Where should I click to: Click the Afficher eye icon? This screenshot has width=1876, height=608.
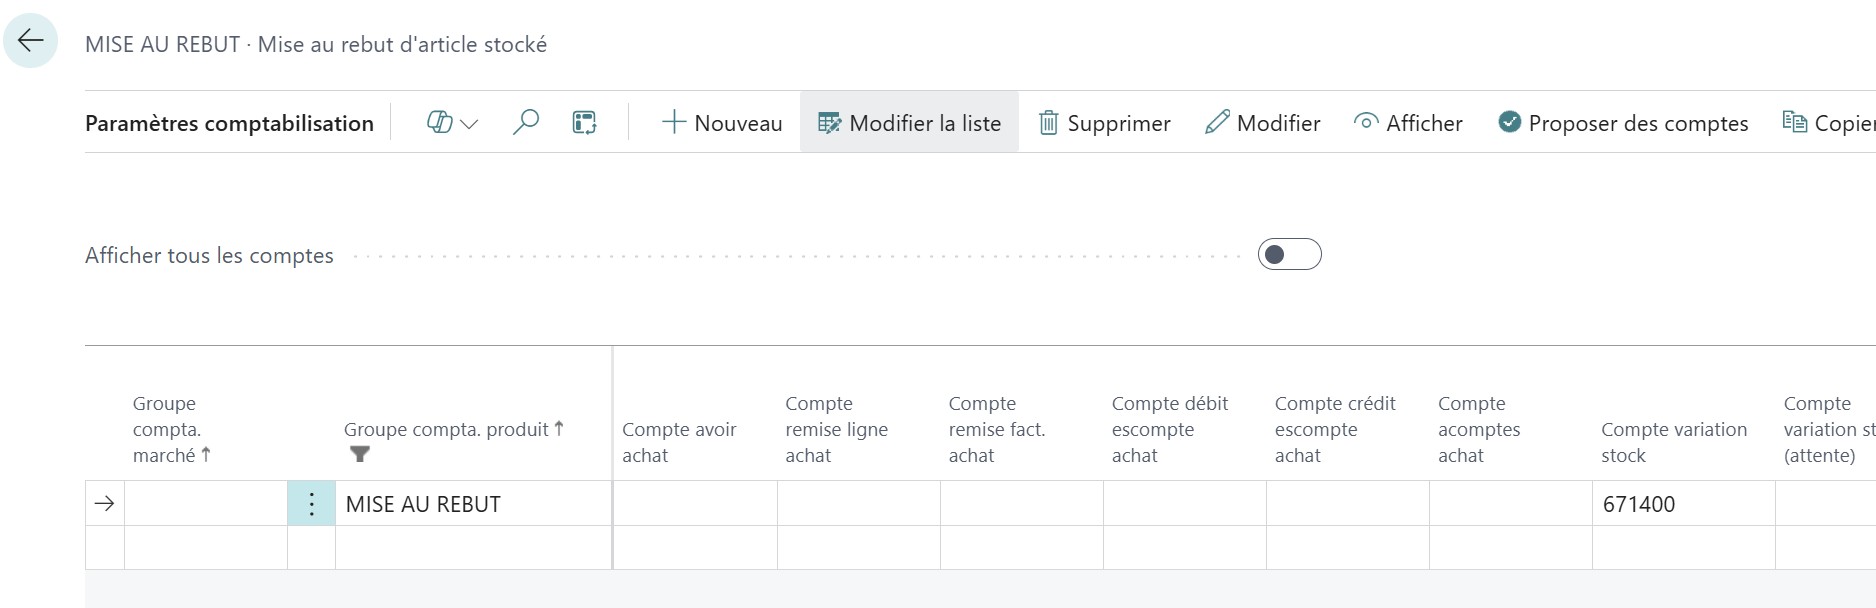coord(1366,123)
